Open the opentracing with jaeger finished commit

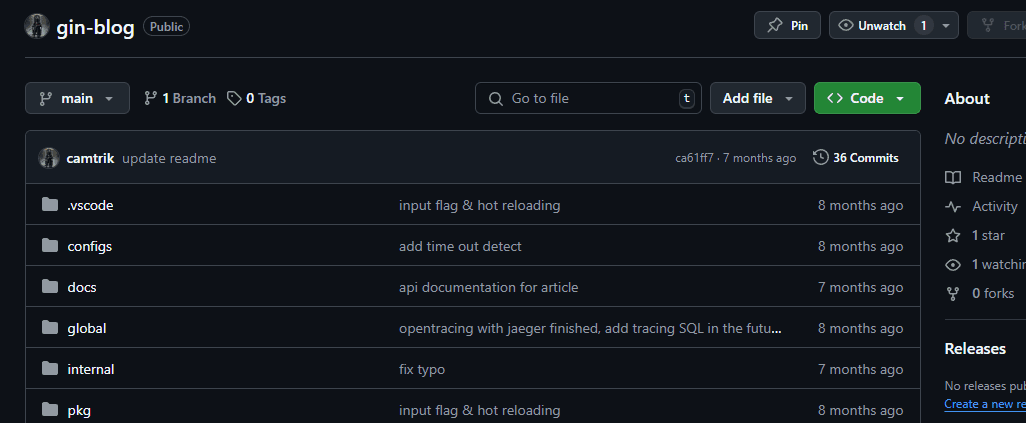point(590,329)
